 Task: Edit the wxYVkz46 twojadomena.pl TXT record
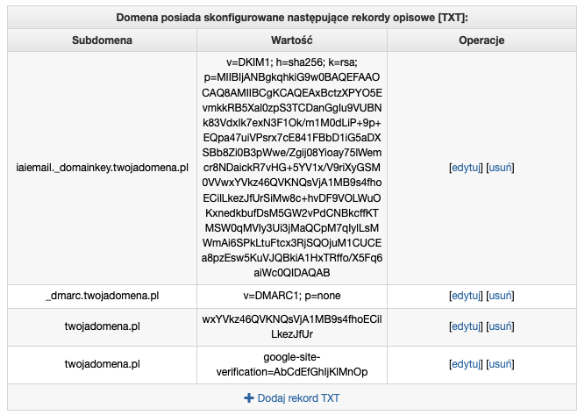tap(466, 327)
